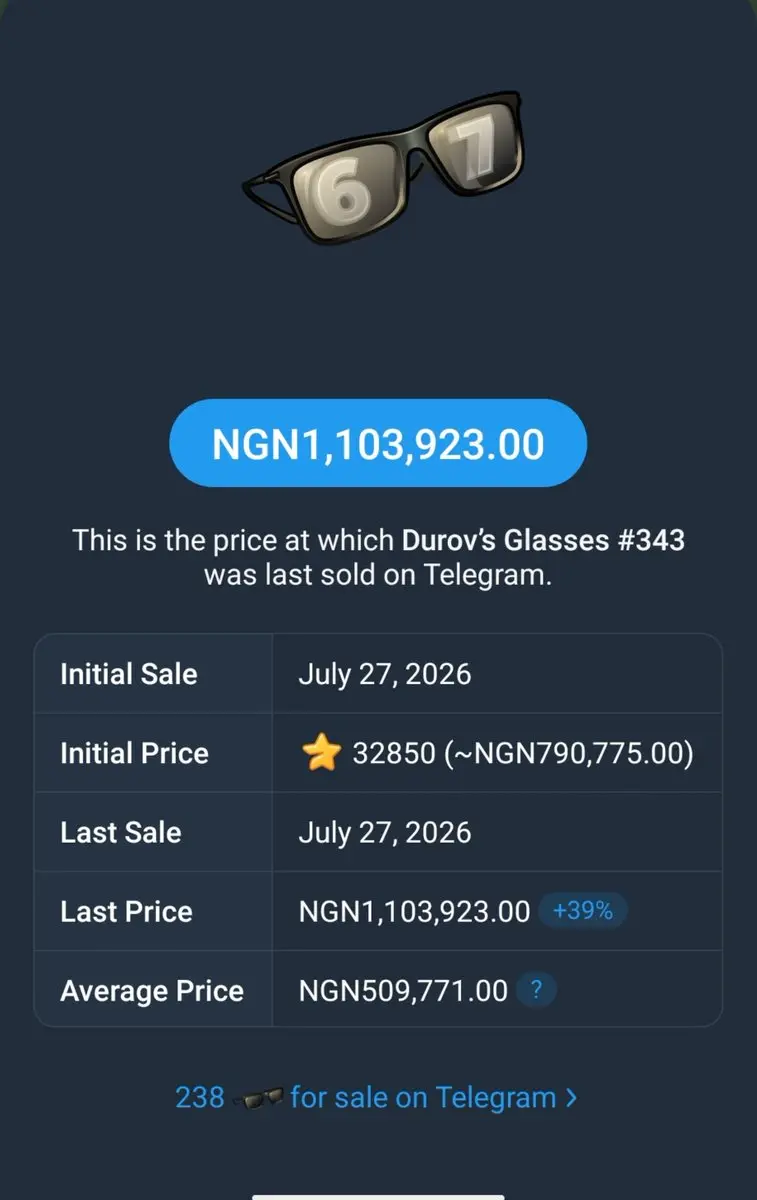Select the Last Price row label
This screenshot has height=1200, width=757.
(126, 912)
